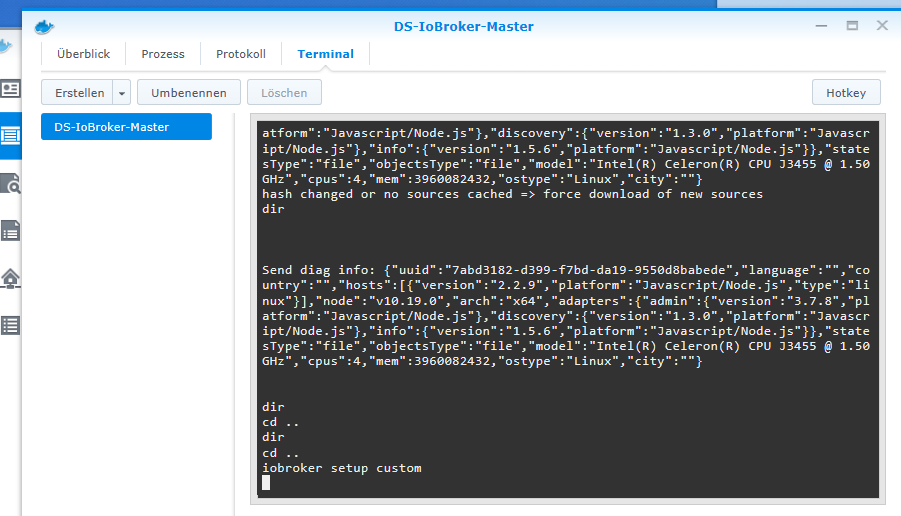Click the Docker whale icon in title bar

pos(44,26)
